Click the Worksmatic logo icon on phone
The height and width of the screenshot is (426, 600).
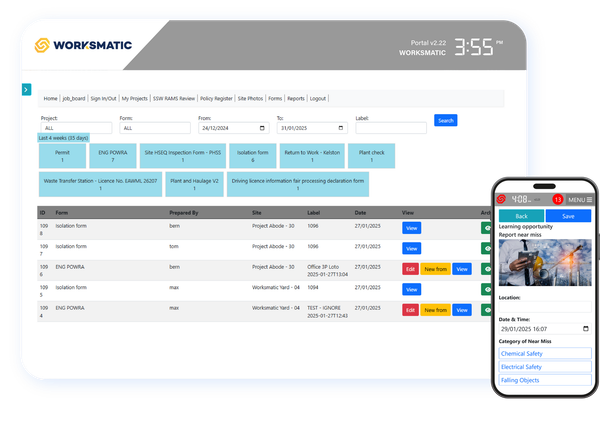(501, 199)
